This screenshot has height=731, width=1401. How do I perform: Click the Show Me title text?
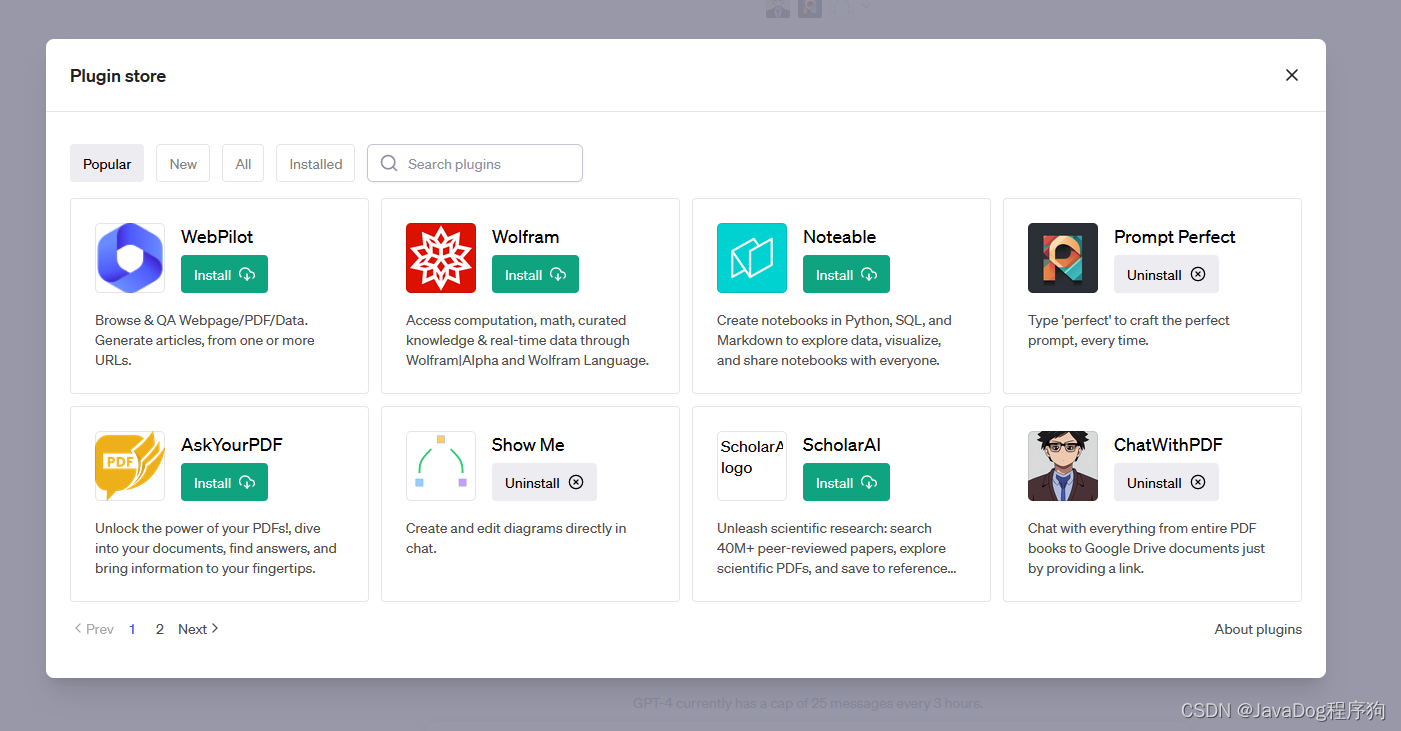point(528,445)
